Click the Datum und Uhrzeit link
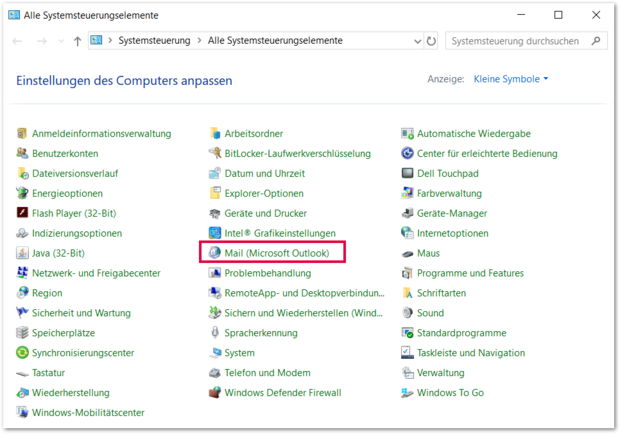 [x=264, y=173]
